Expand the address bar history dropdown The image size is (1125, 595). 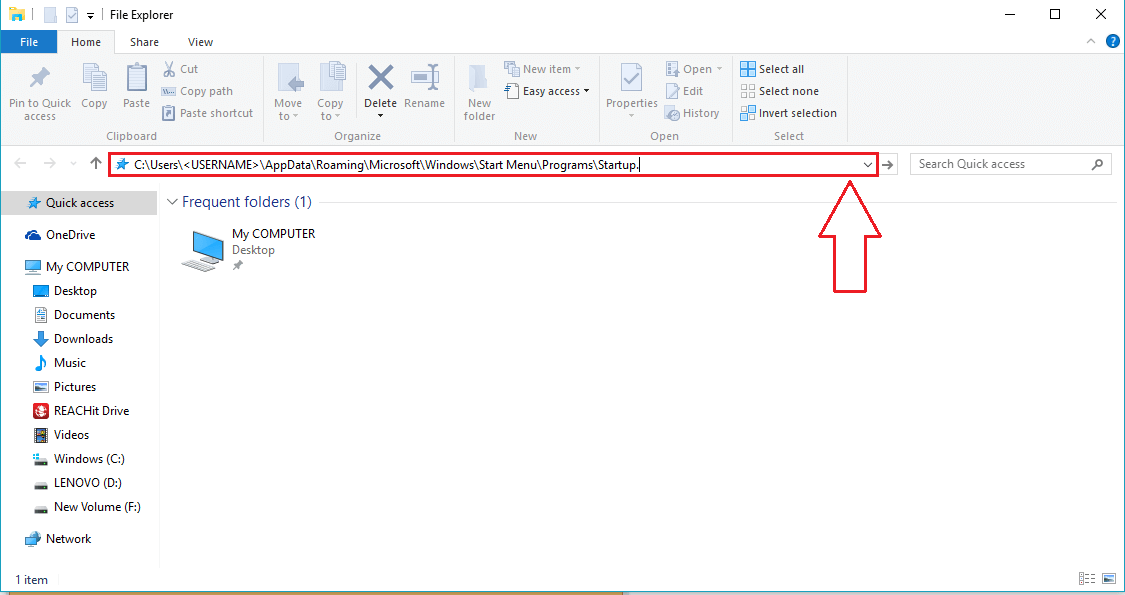(x=867, y=164)
